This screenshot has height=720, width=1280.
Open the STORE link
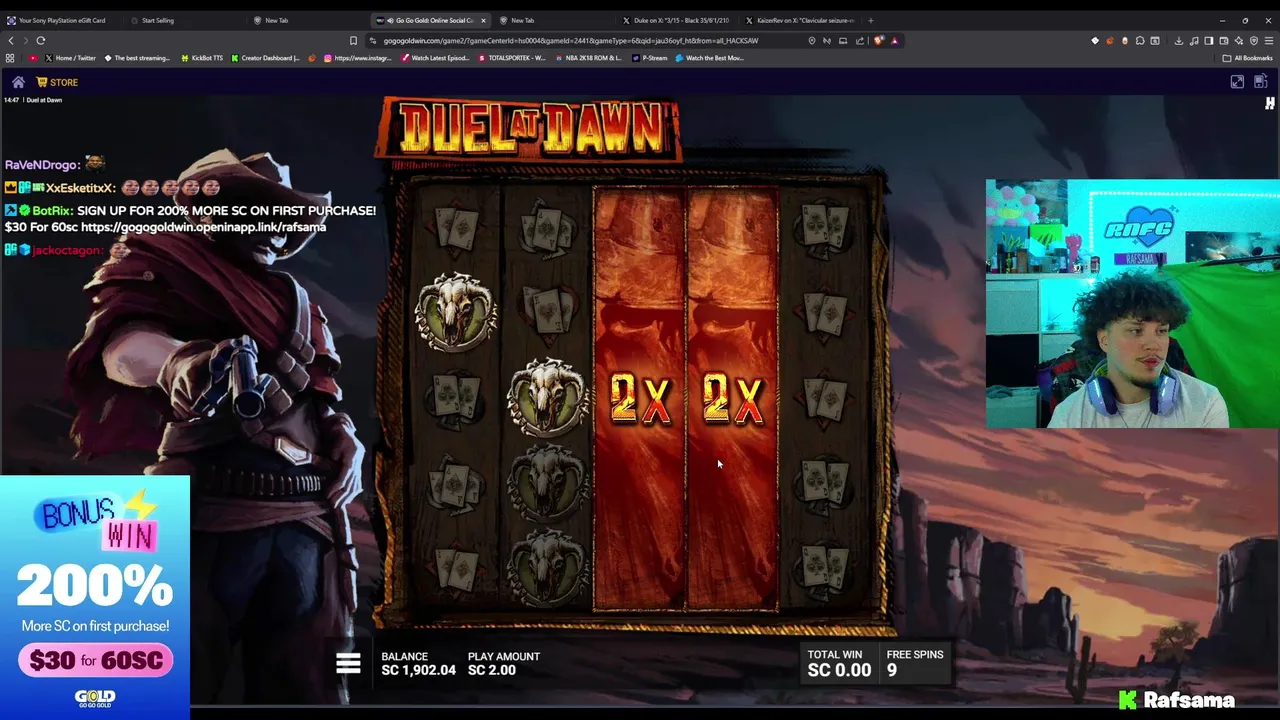(57, 82)
